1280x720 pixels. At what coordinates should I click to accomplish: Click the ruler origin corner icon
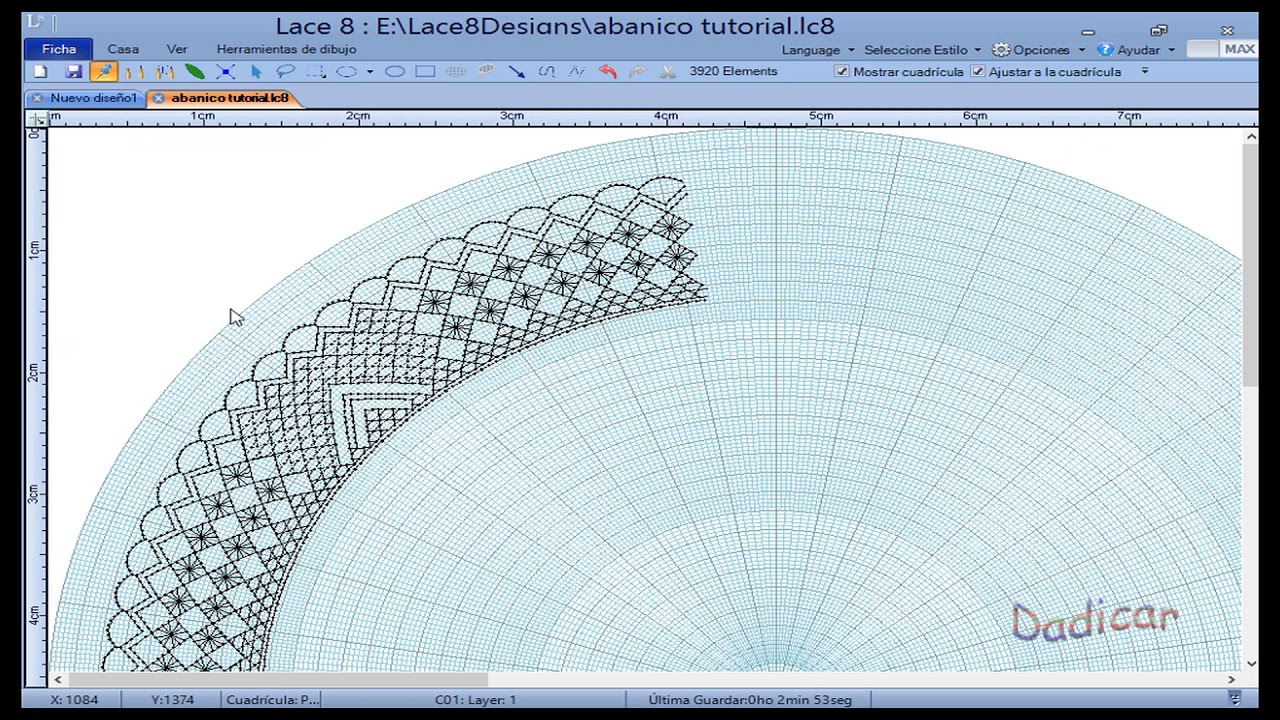[37, 119]
